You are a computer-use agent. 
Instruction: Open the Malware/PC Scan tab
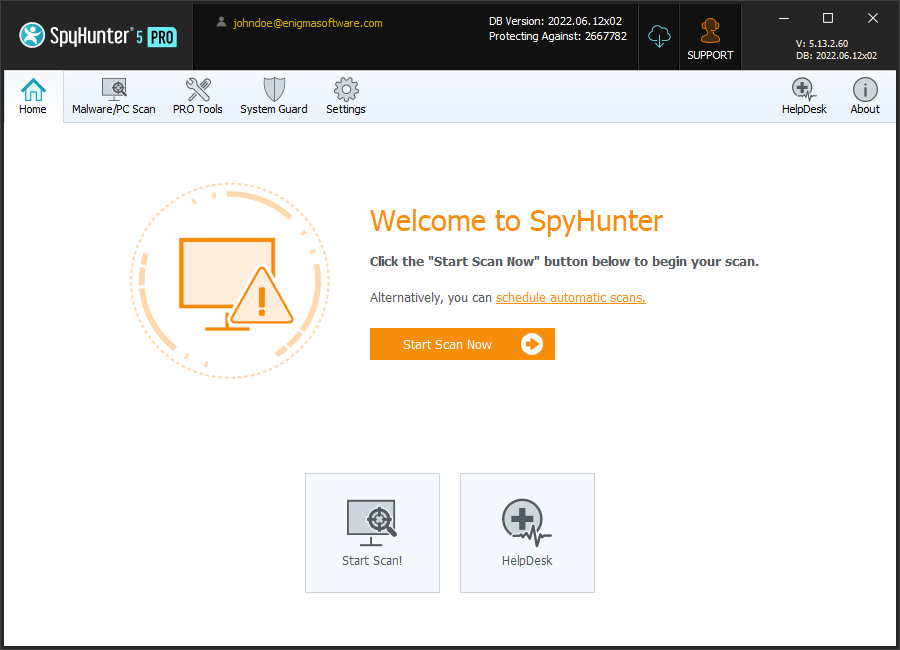tap(114, 97)
